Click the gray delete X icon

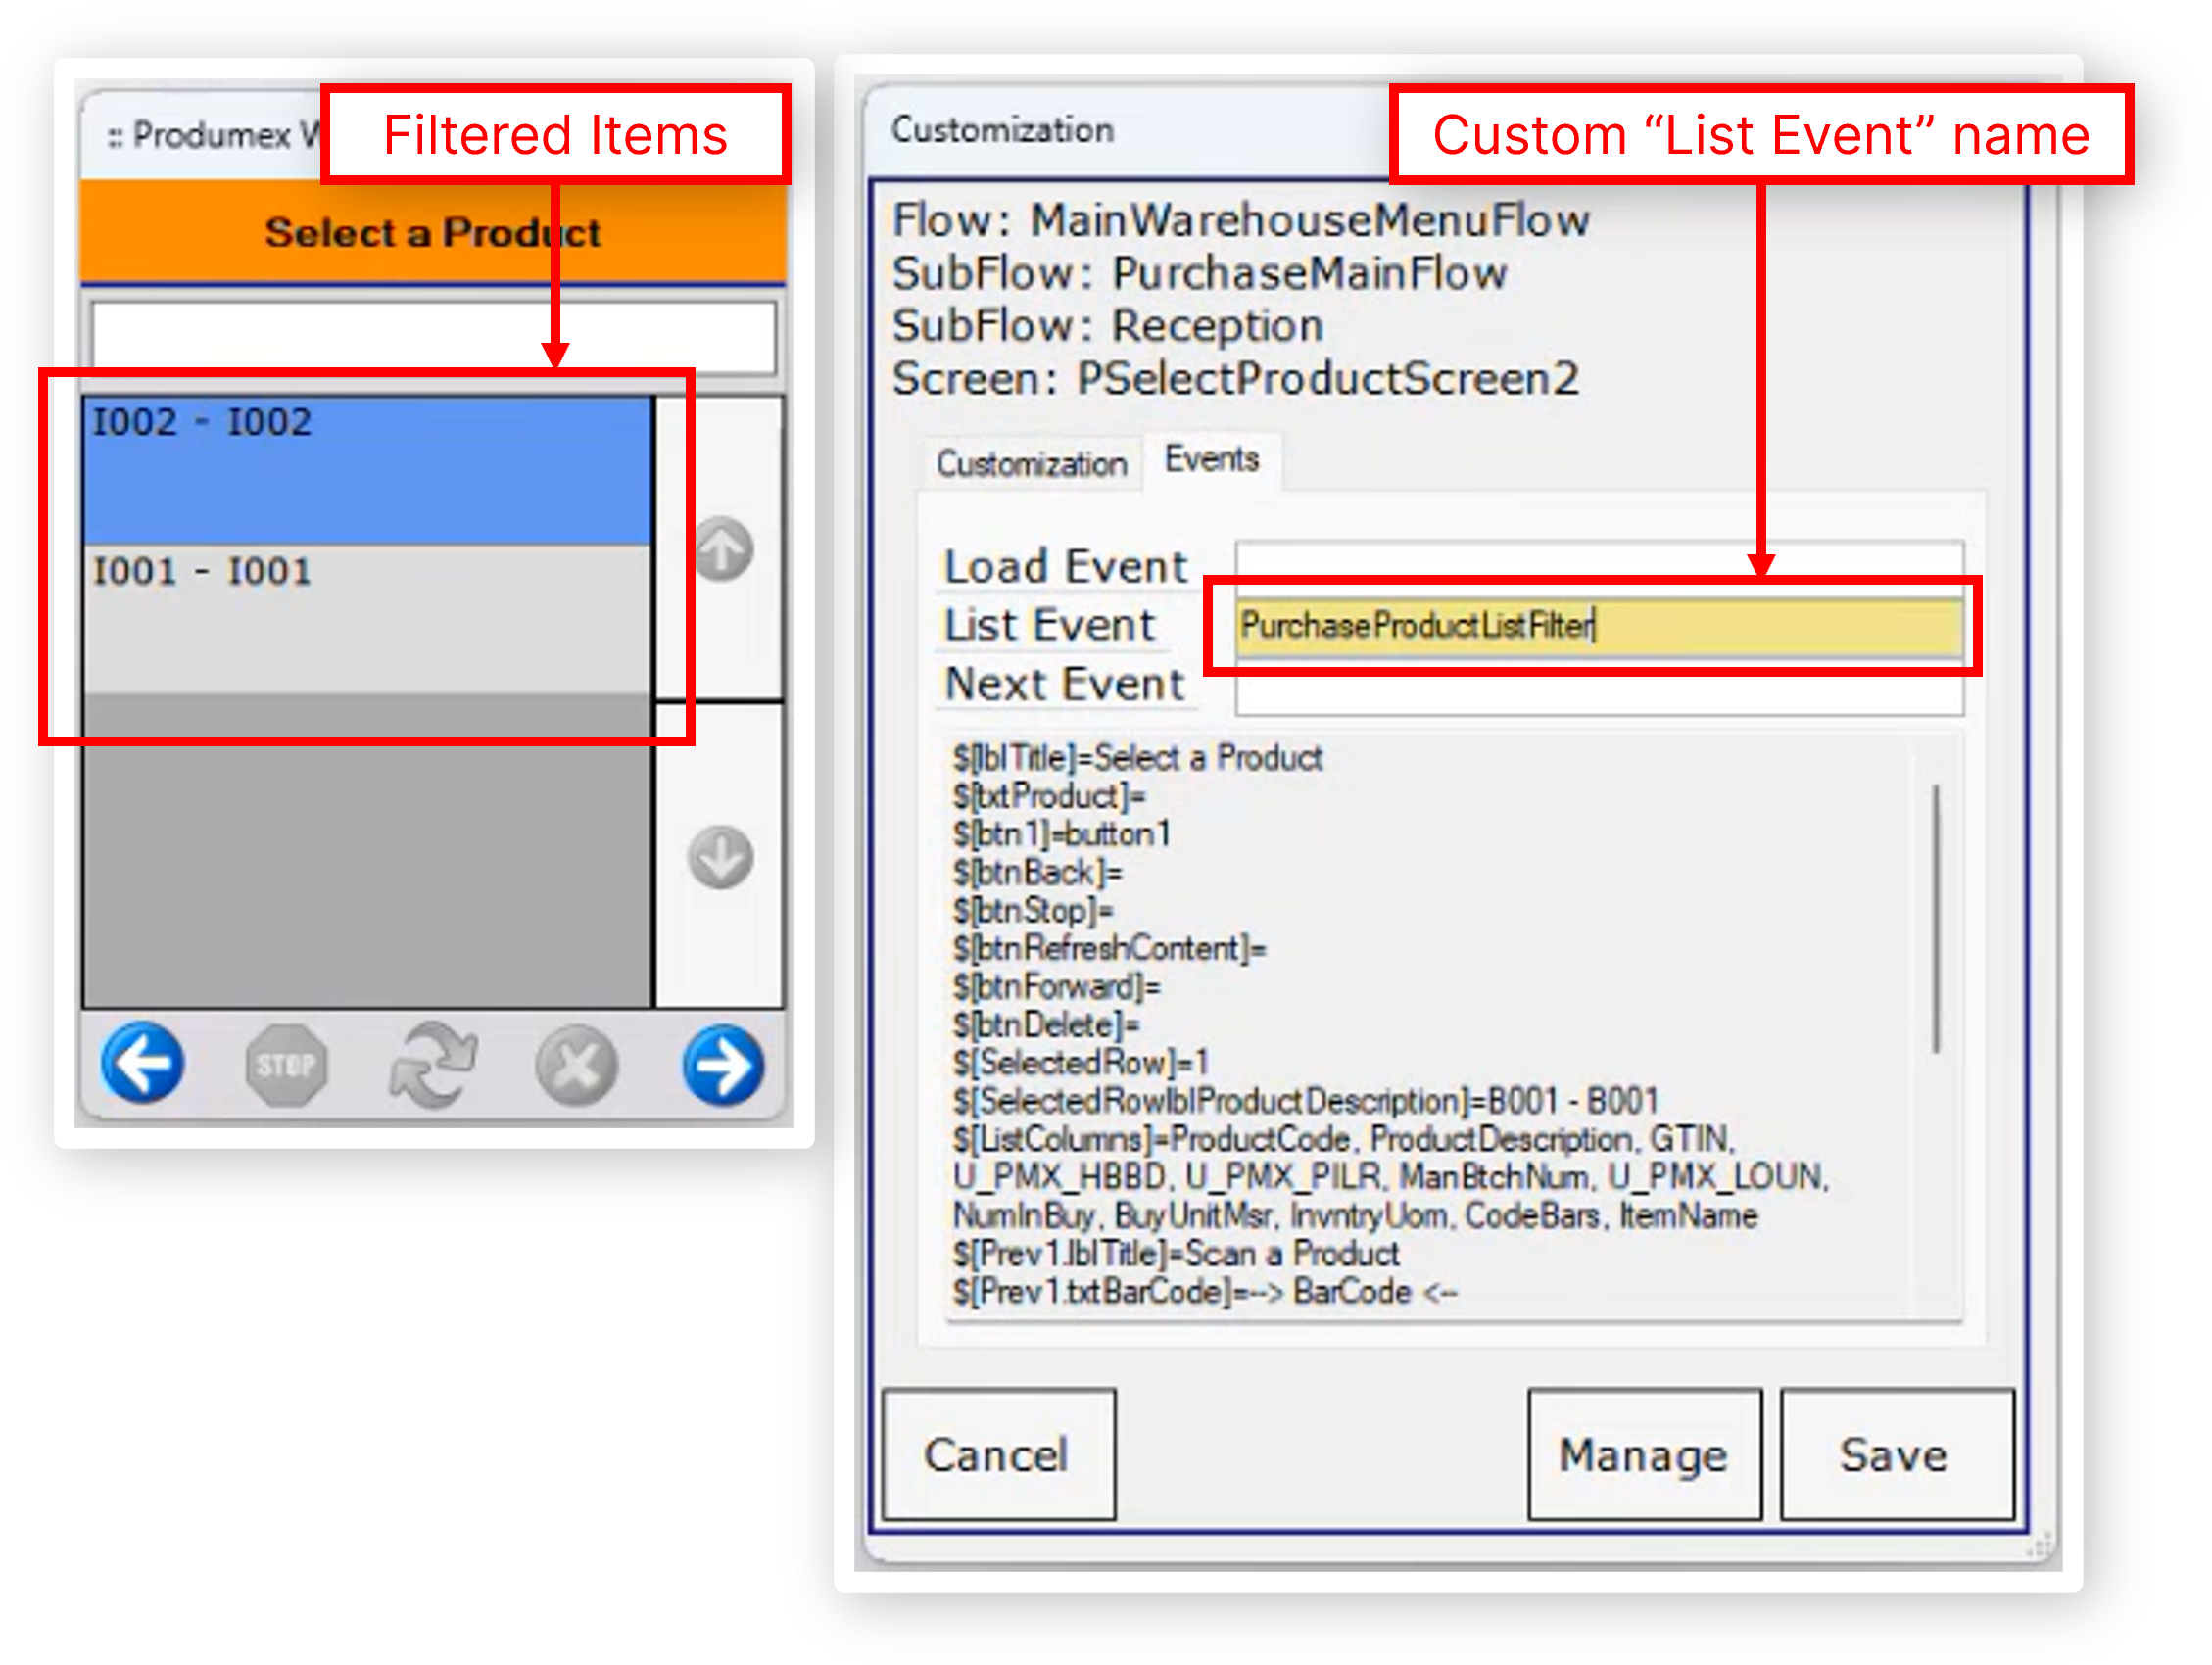[x=576, y=1064]
